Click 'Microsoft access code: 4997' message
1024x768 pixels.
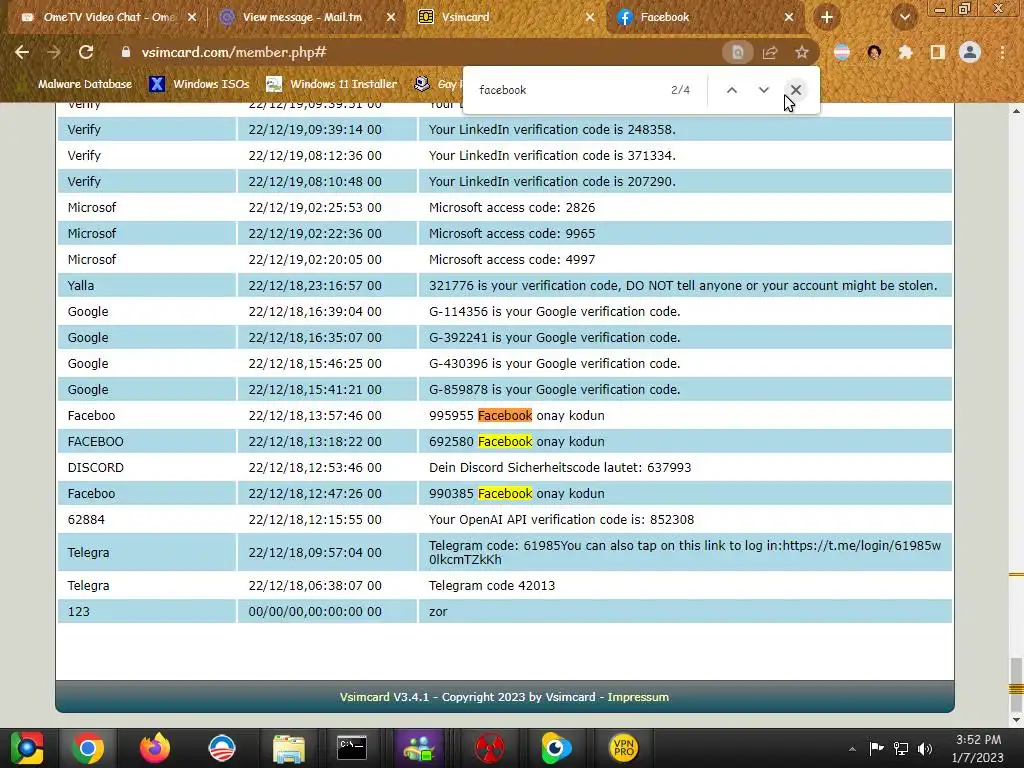[512, 260]
